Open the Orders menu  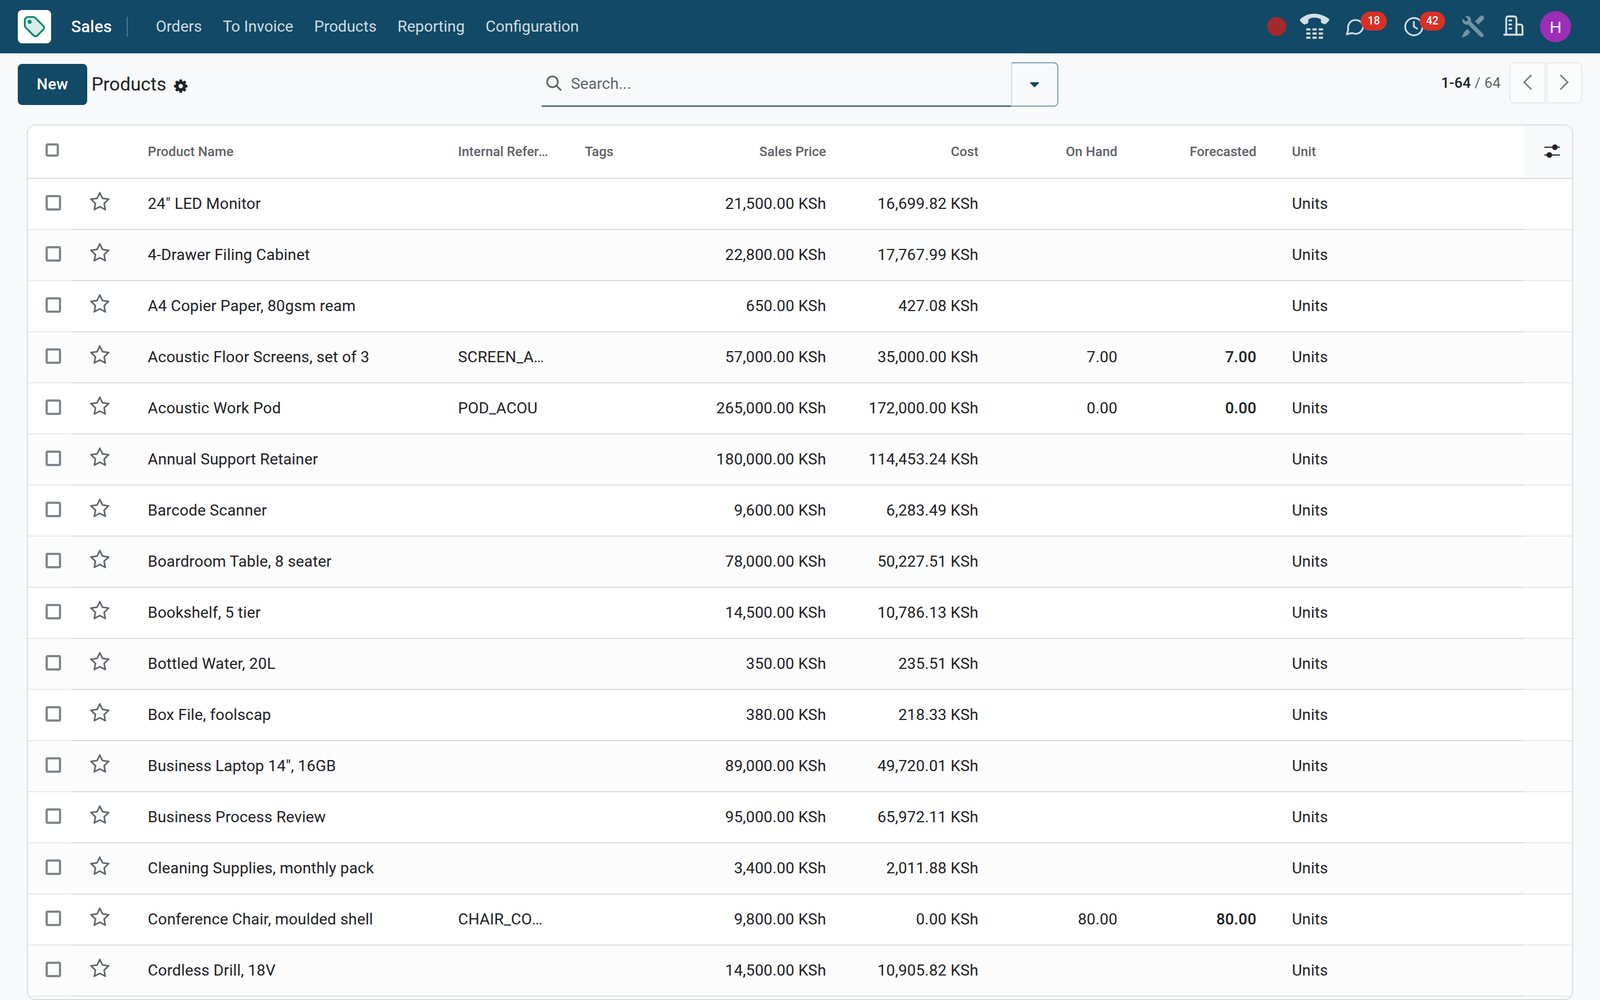coord(179,26)
